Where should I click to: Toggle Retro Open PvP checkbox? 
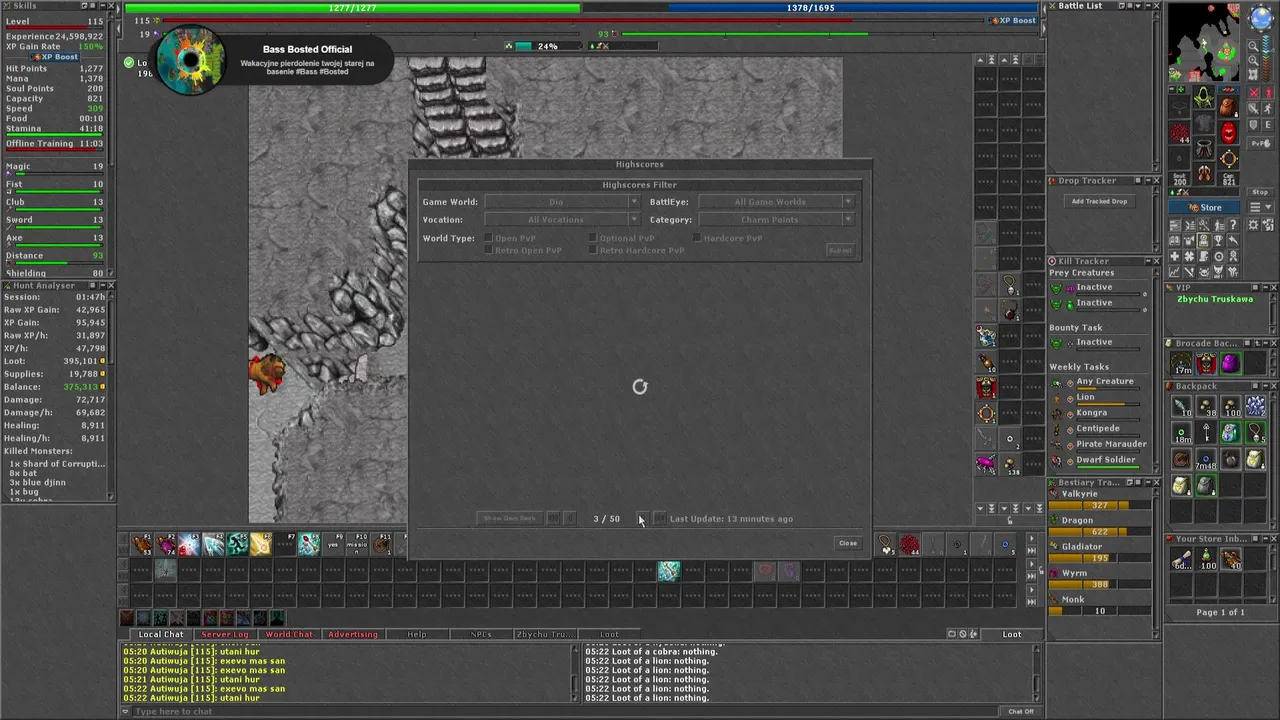tap(489, 250)
